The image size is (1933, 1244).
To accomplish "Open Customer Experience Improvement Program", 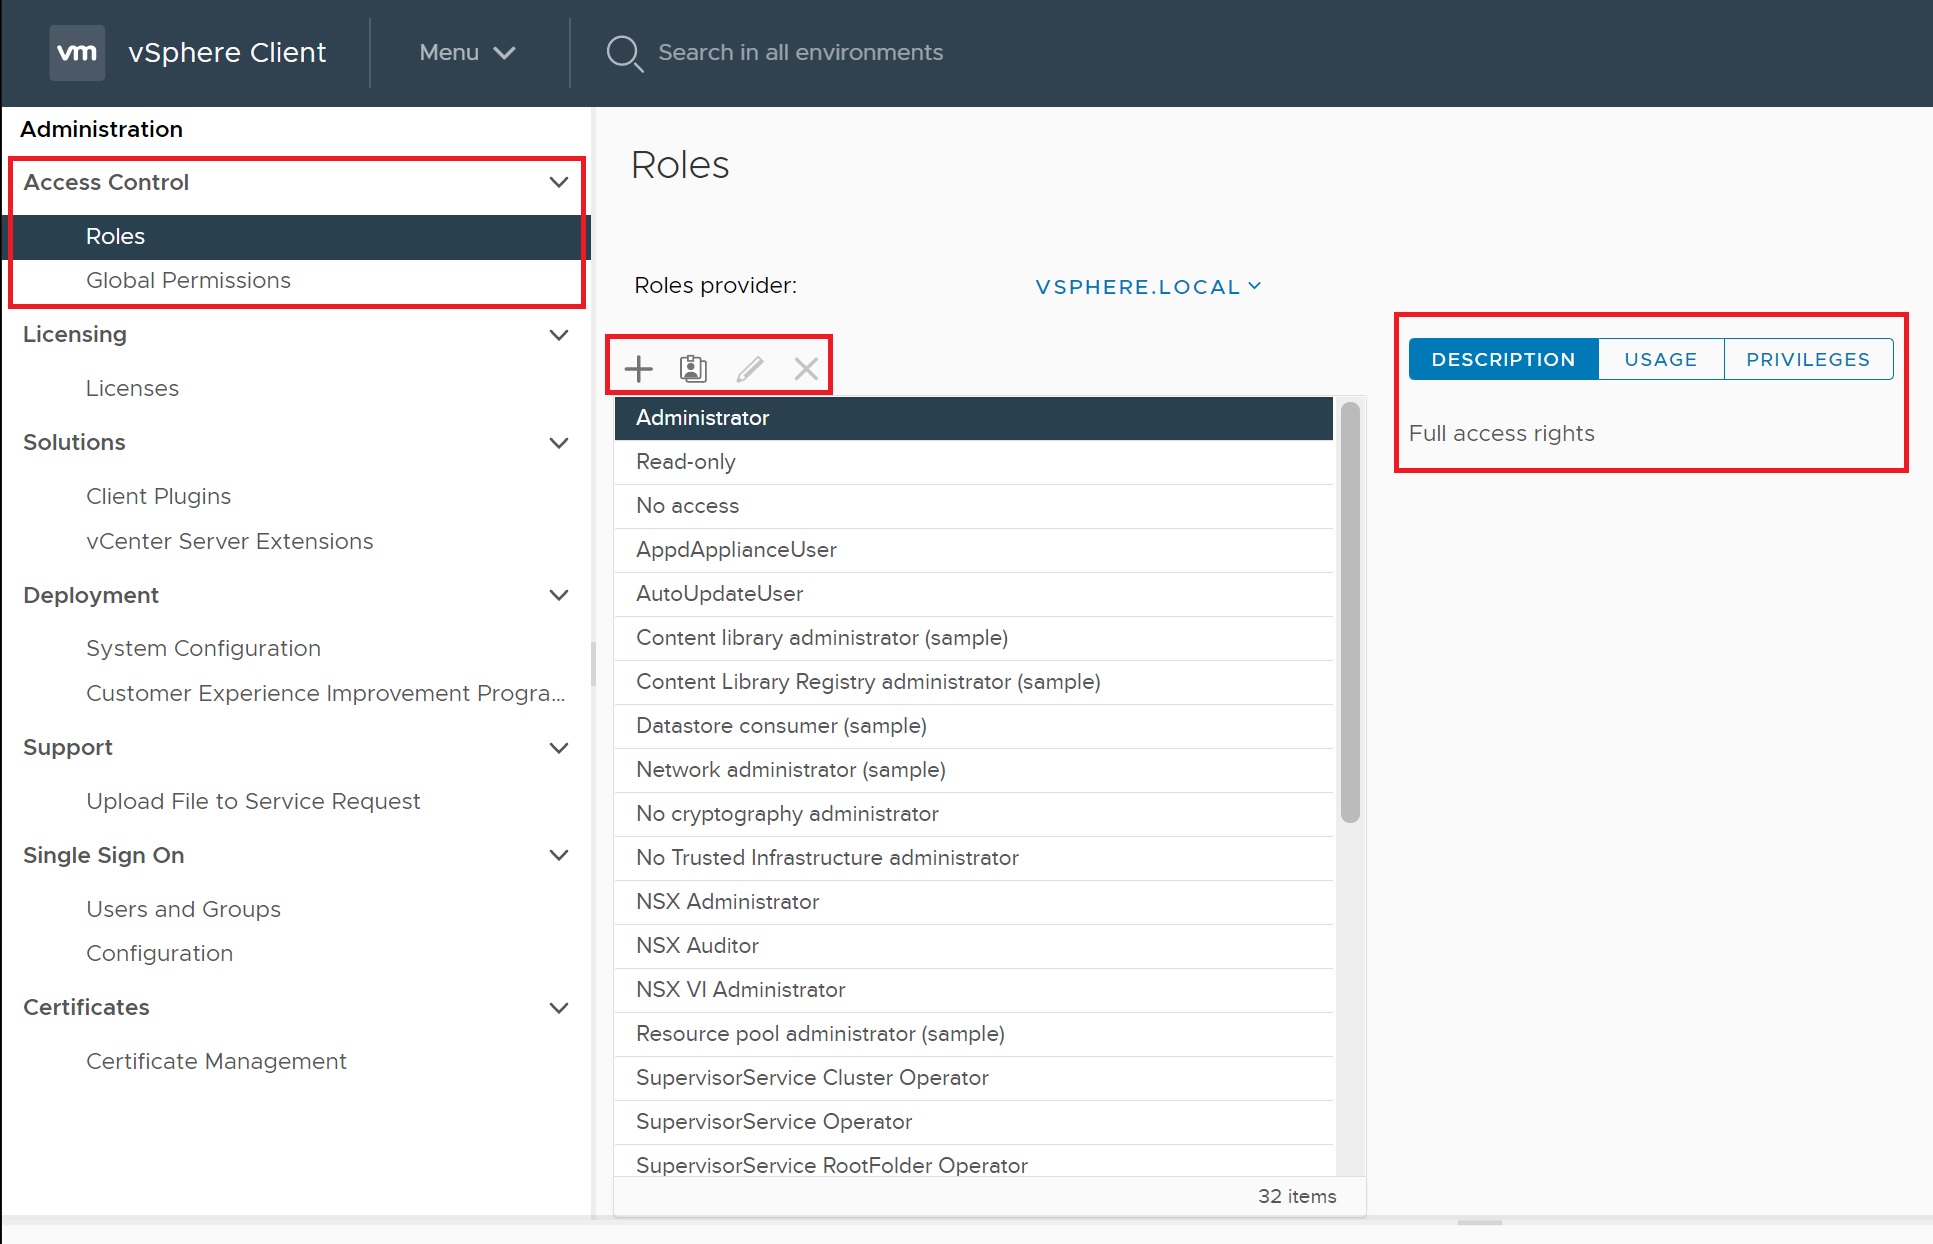I will (x=325, y=693).
